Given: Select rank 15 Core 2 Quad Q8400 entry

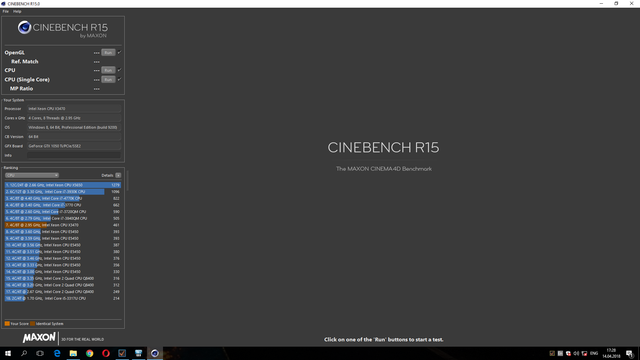Looking at the screenshot, I should point(63,278).
